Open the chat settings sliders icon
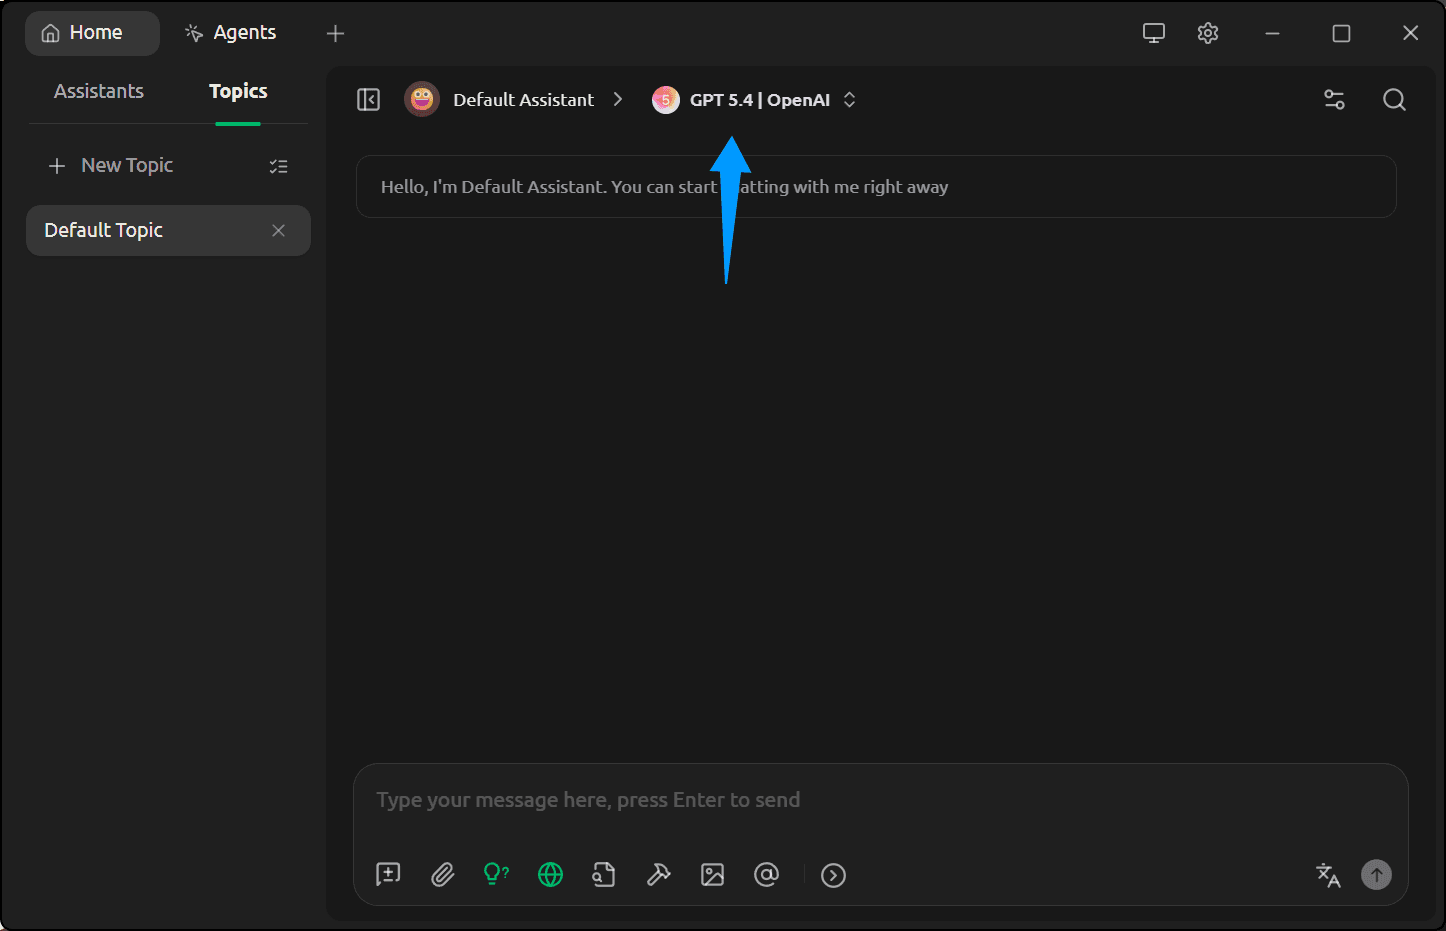 point(1334,100)
